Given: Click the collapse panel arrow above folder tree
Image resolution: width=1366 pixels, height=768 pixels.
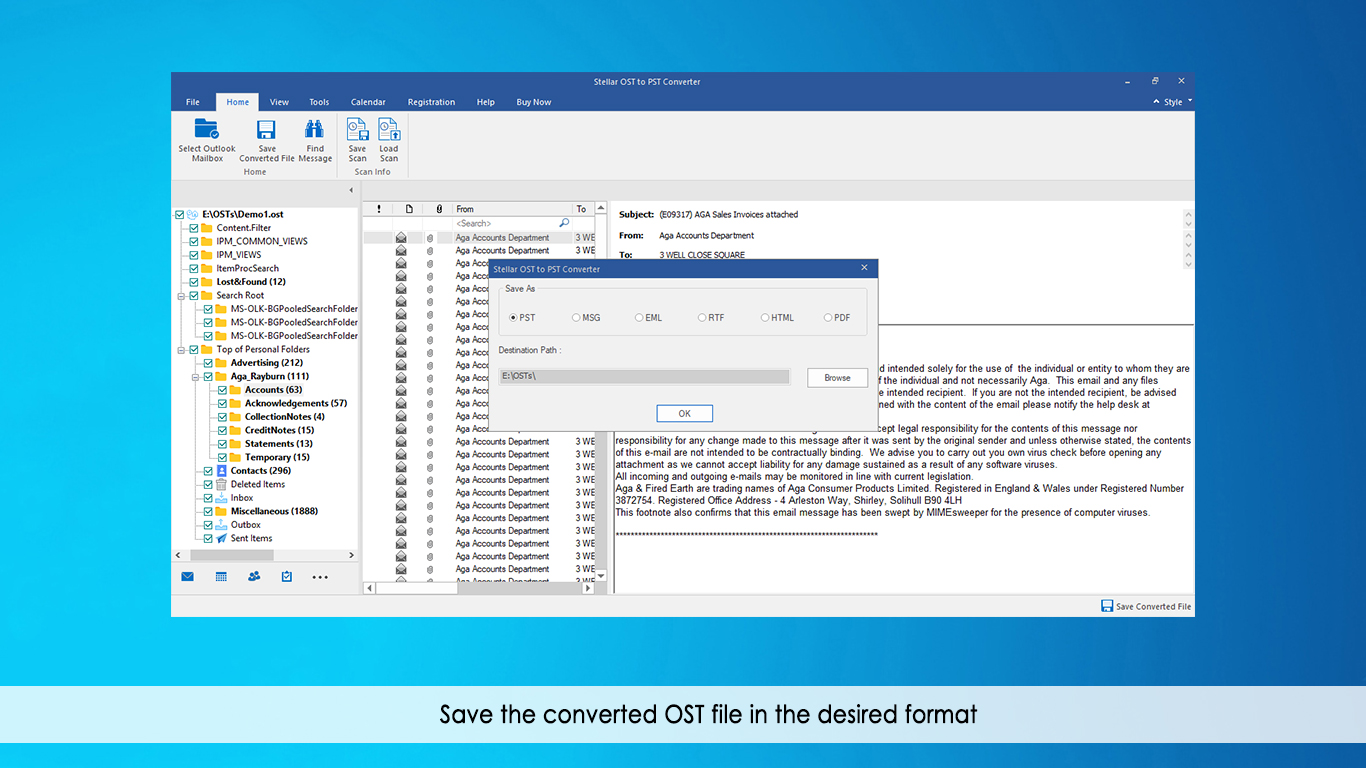Looking at the screenshot, I should coord(351,190).
